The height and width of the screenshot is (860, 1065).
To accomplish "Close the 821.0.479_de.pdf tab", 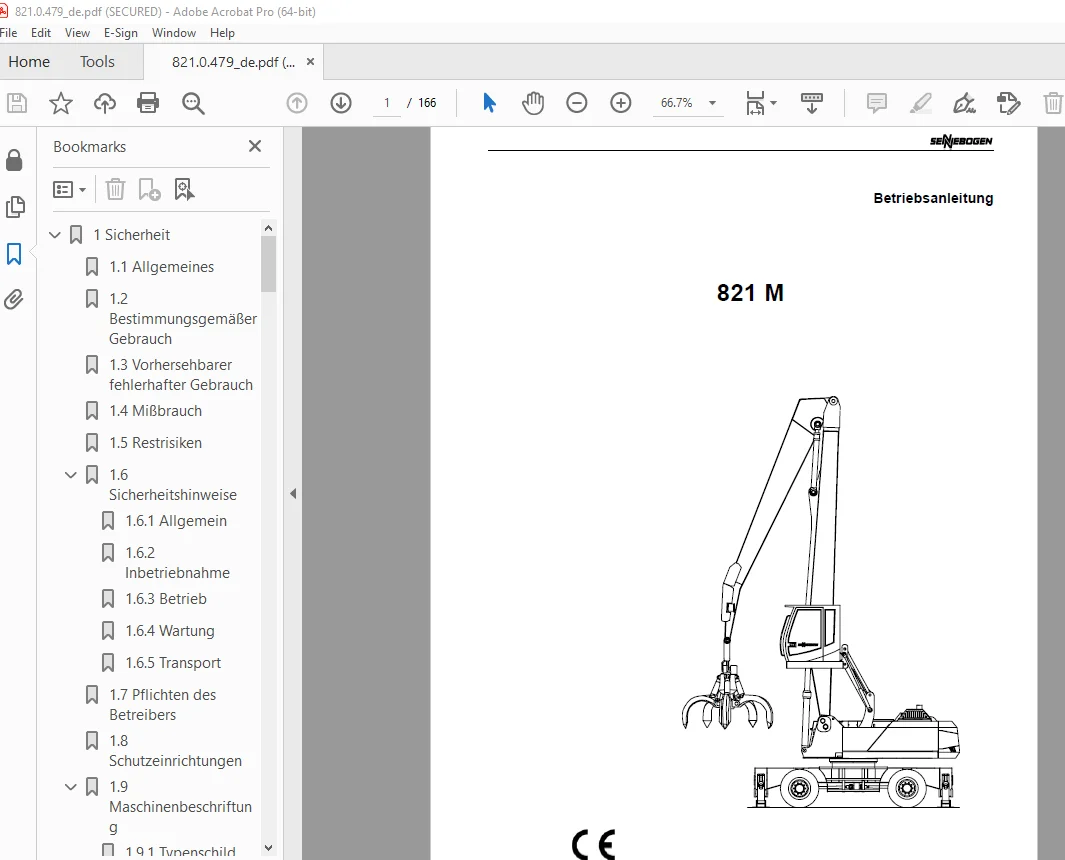I will [x=310, y=62].
